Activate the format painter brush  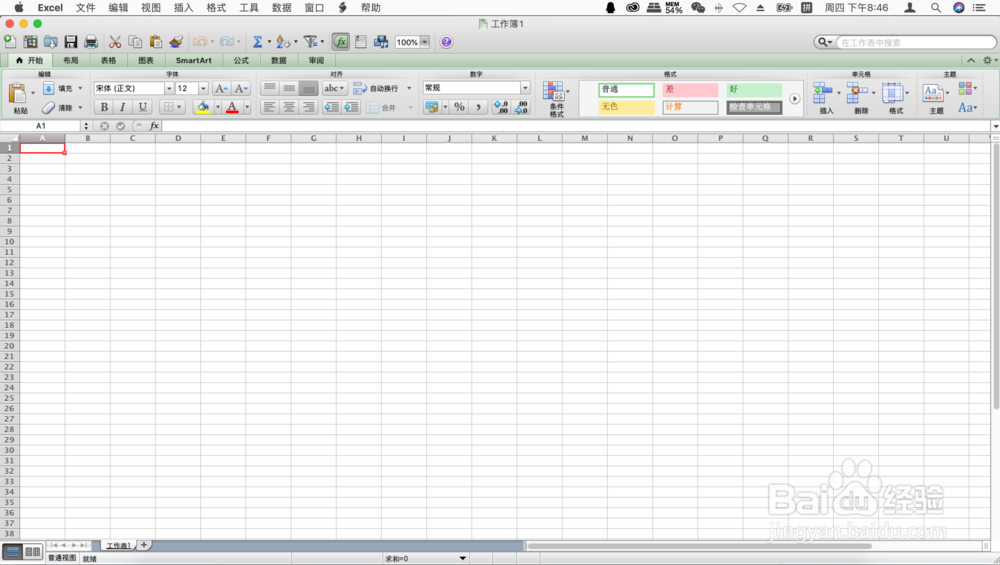[x=176, y=41]
